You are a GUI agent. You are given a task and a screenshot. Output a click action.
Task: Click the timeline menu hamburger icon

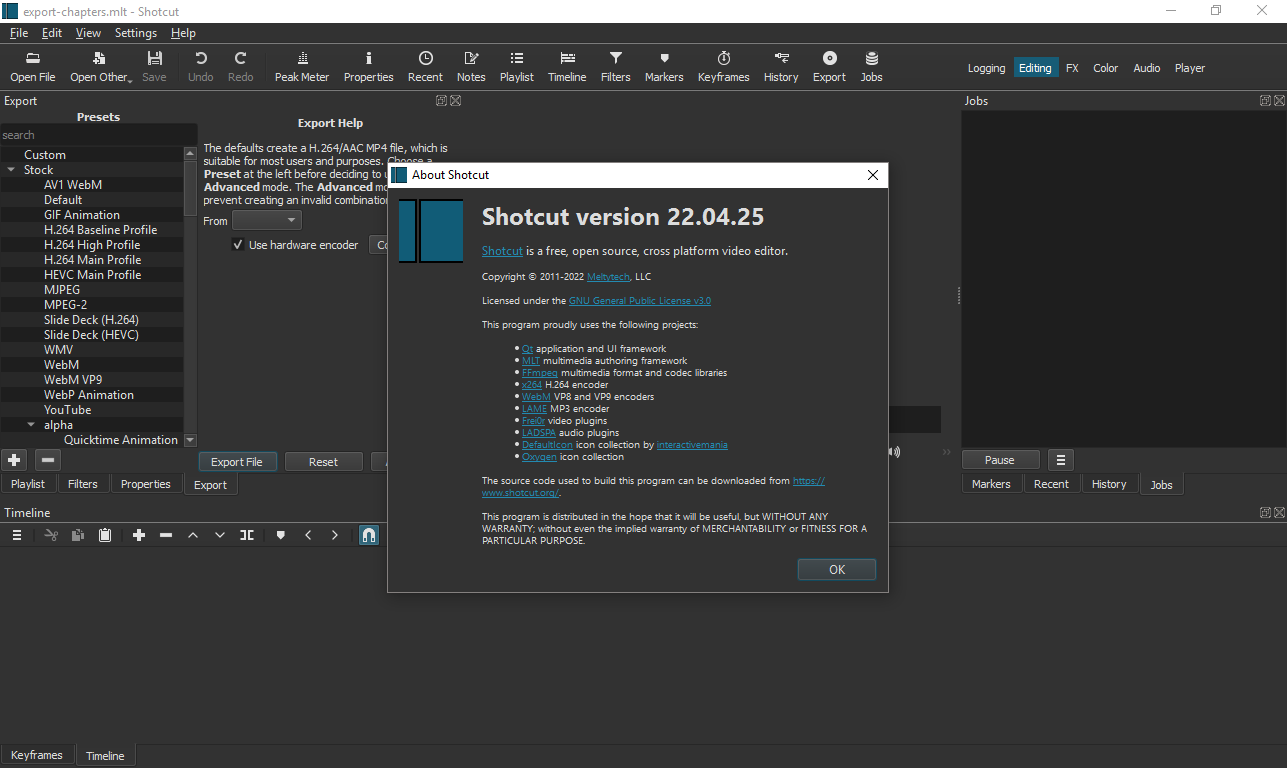(17, 535)
